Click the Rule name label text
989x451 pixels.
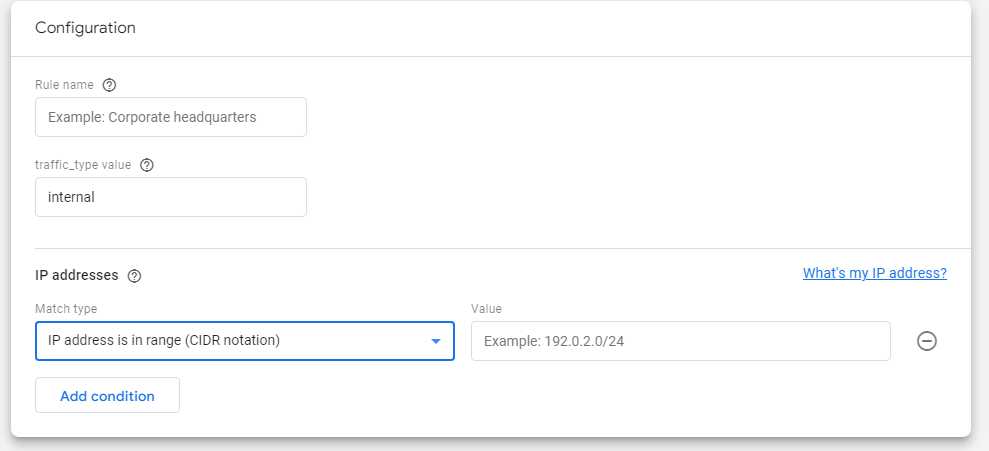point(64,85)
